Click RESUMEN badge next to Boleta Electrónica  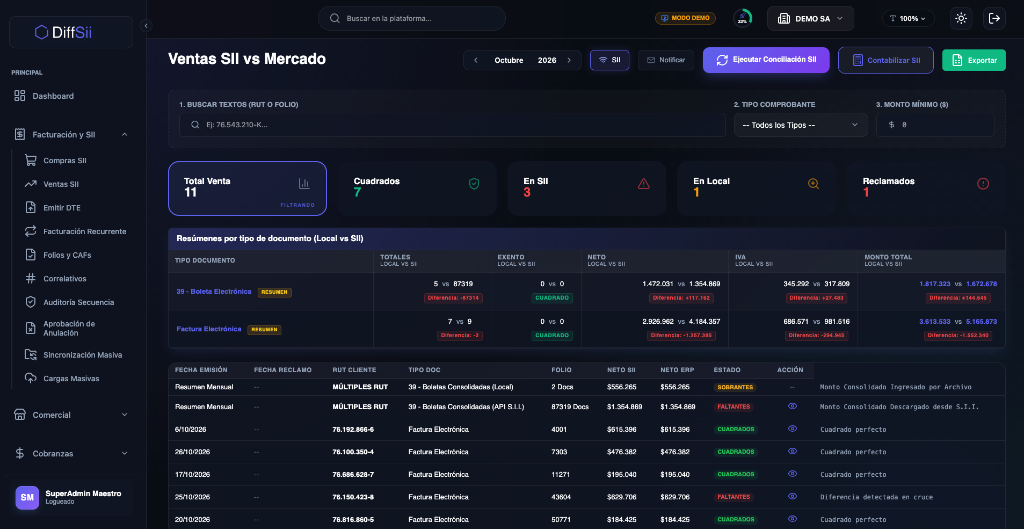pos(275,293)
